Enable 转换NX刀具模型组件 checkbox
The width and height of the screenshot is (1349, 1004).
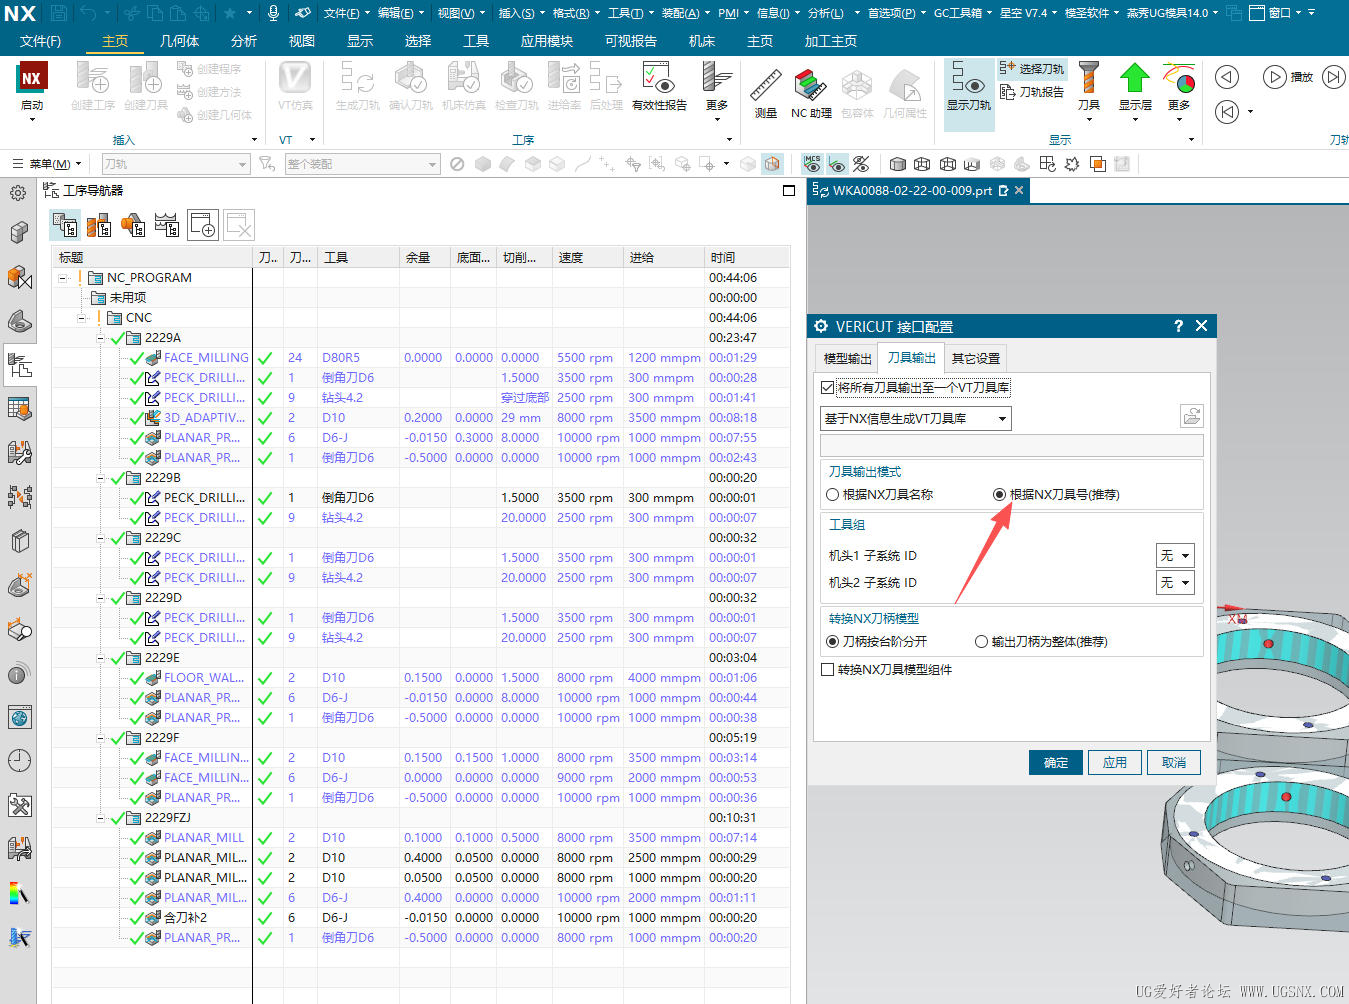827,670
